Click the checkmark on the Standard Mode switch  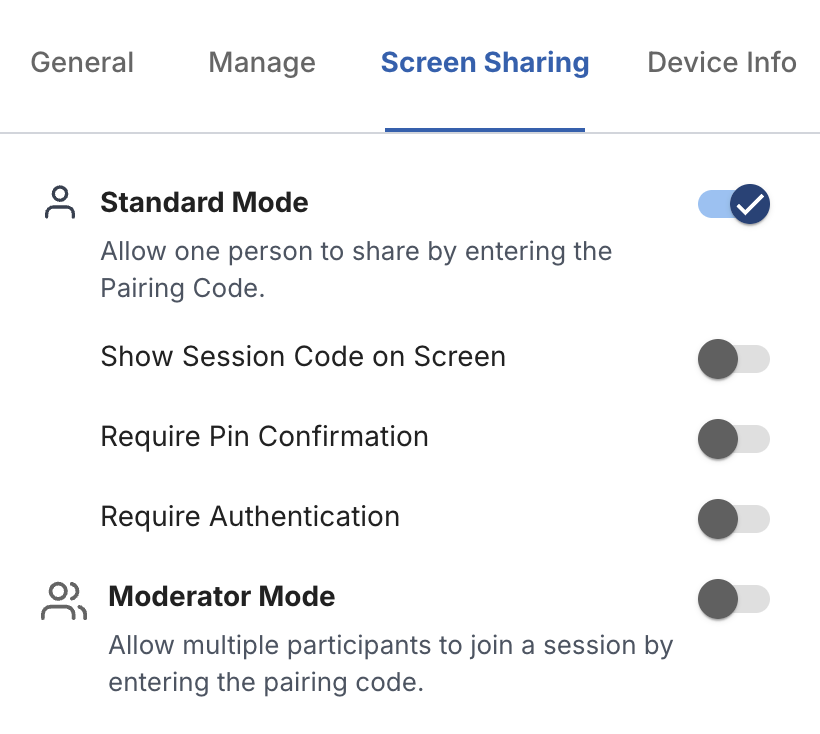(749, 205)
